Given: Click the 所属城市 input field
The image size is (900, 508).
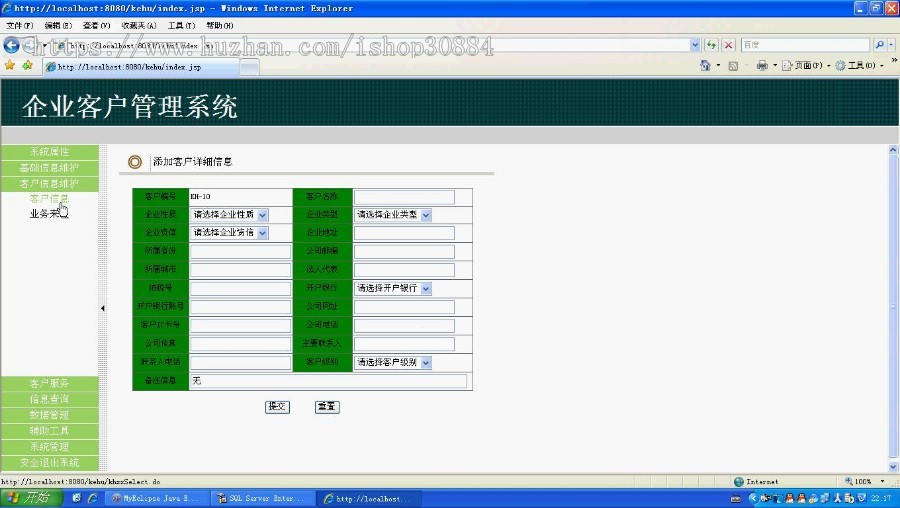Looking at the screenshot, I should click(240, 270).
